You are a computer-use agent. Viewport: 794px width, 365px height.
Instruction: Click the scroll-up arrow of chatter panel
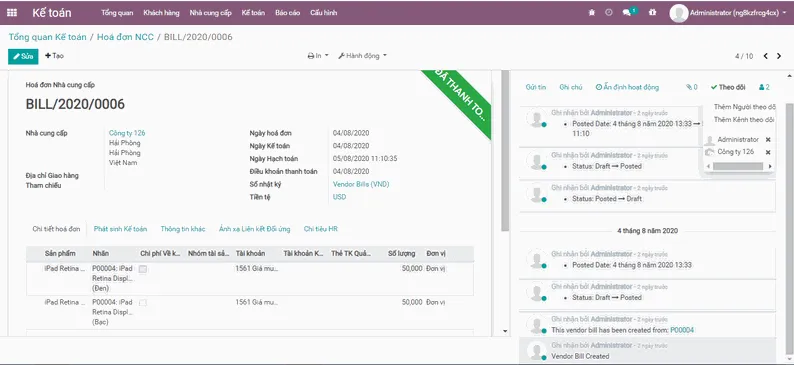pyautogui.click(x=789, y=76)
